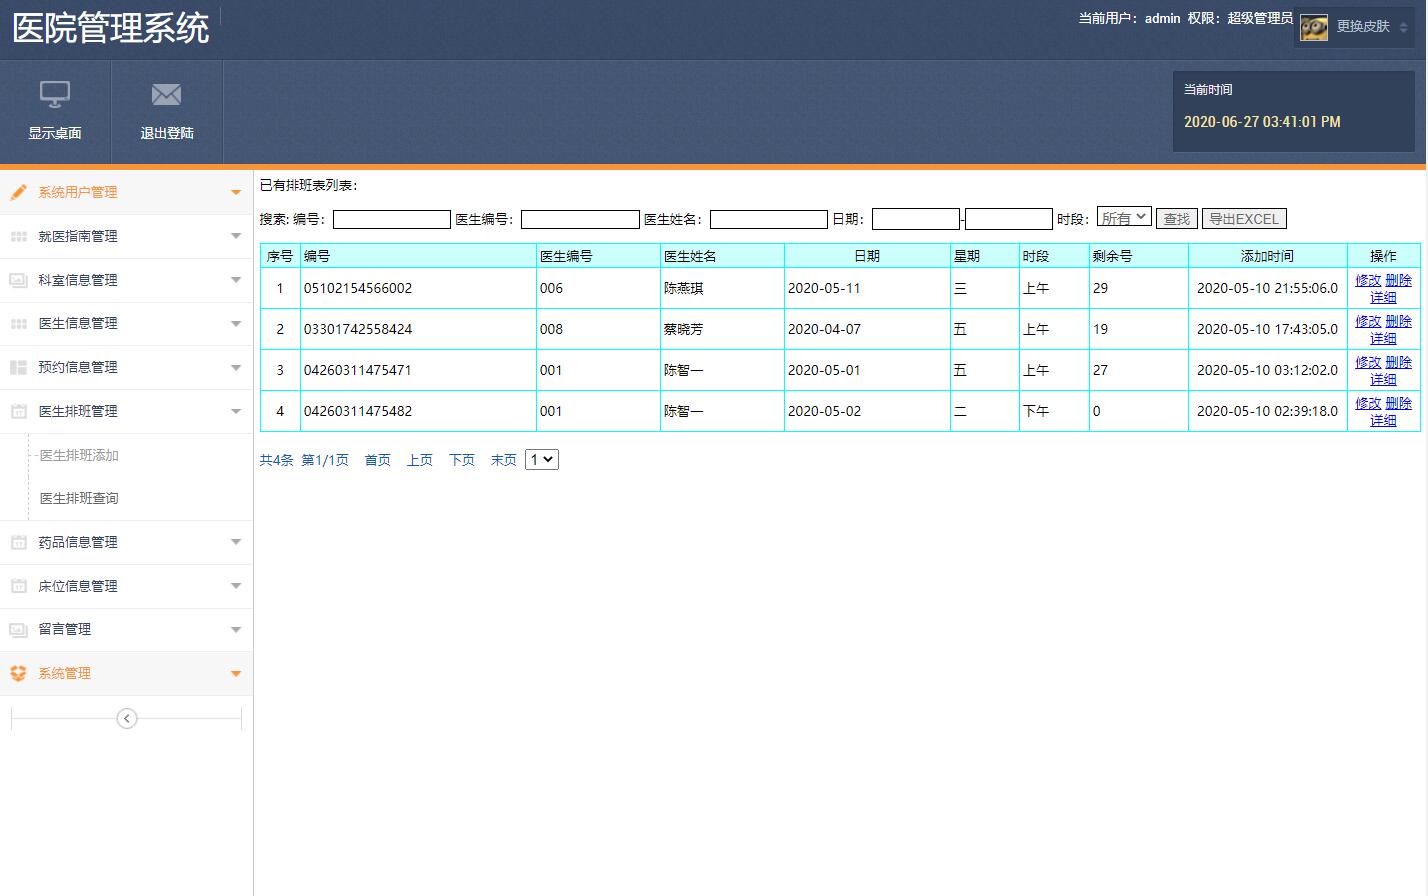Click 导出EXCEL to export data
This screenshot has height=896, width=1428.
[1244, 217]
